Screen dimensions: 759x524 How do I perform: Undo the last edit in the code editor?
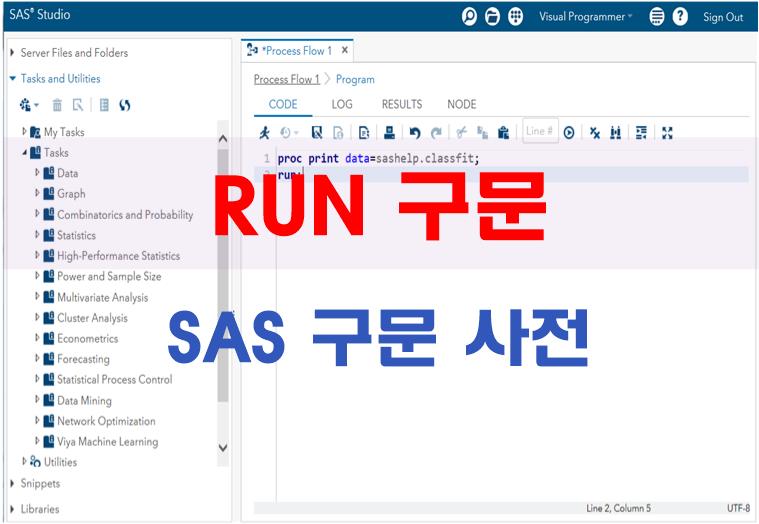[415, 132]
